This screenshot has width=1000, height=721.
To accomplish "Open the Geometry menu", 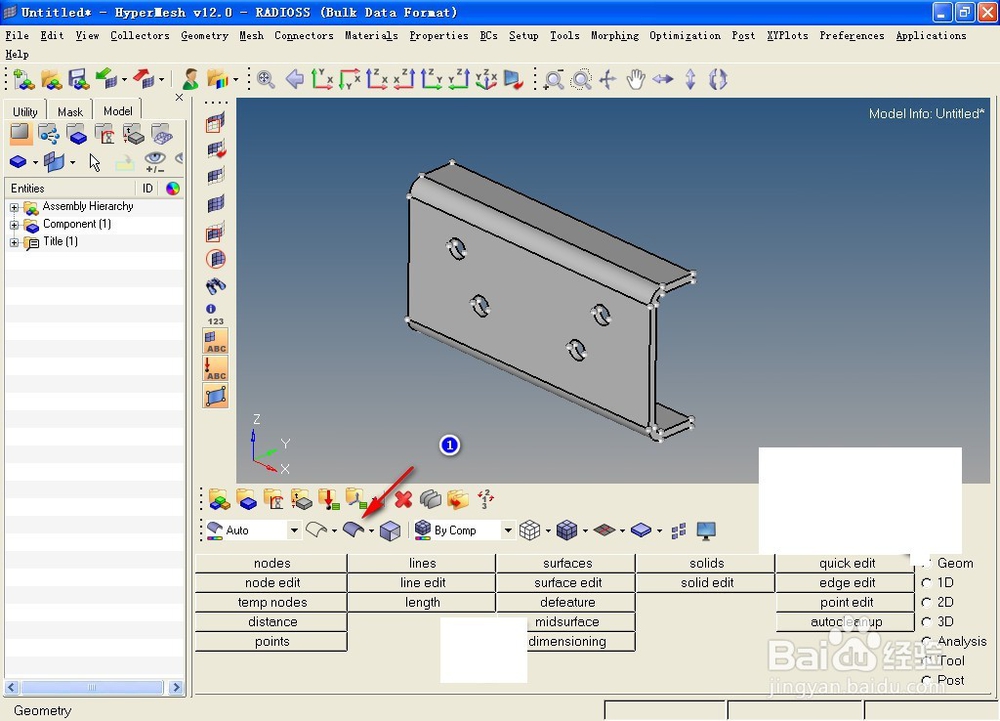I will [x=204, y=36].
